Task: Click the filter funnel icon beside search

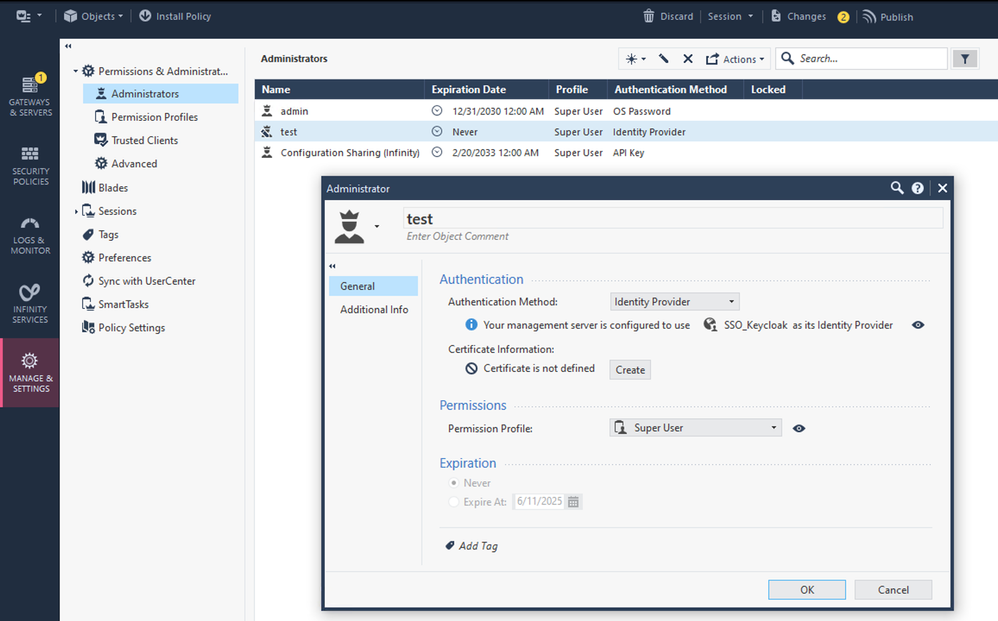Action: pos(964,59)
